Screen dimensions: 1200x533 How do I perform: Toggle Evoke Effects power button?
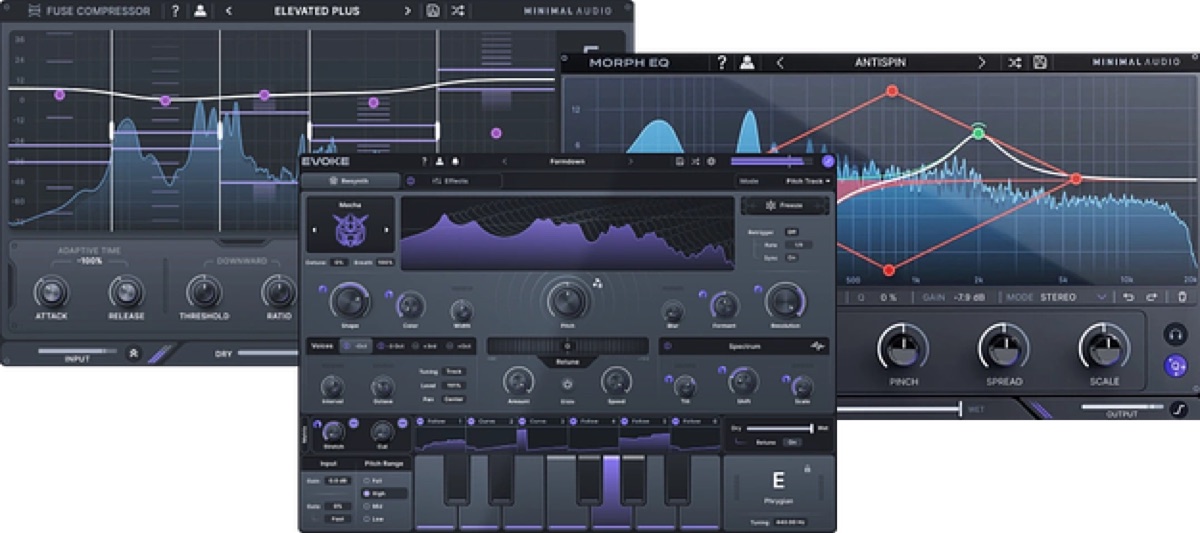411,181
